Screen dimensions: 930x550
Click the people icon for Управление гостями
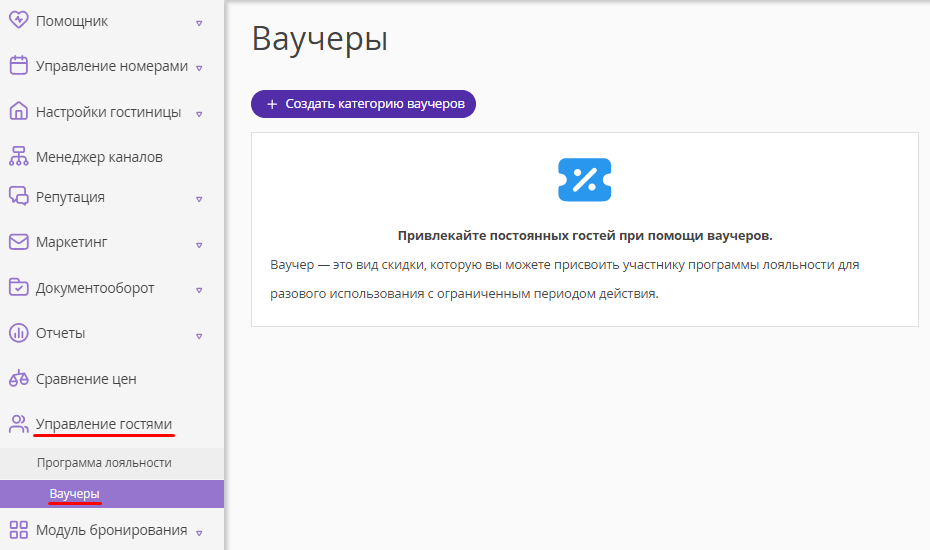coord(18,424)
